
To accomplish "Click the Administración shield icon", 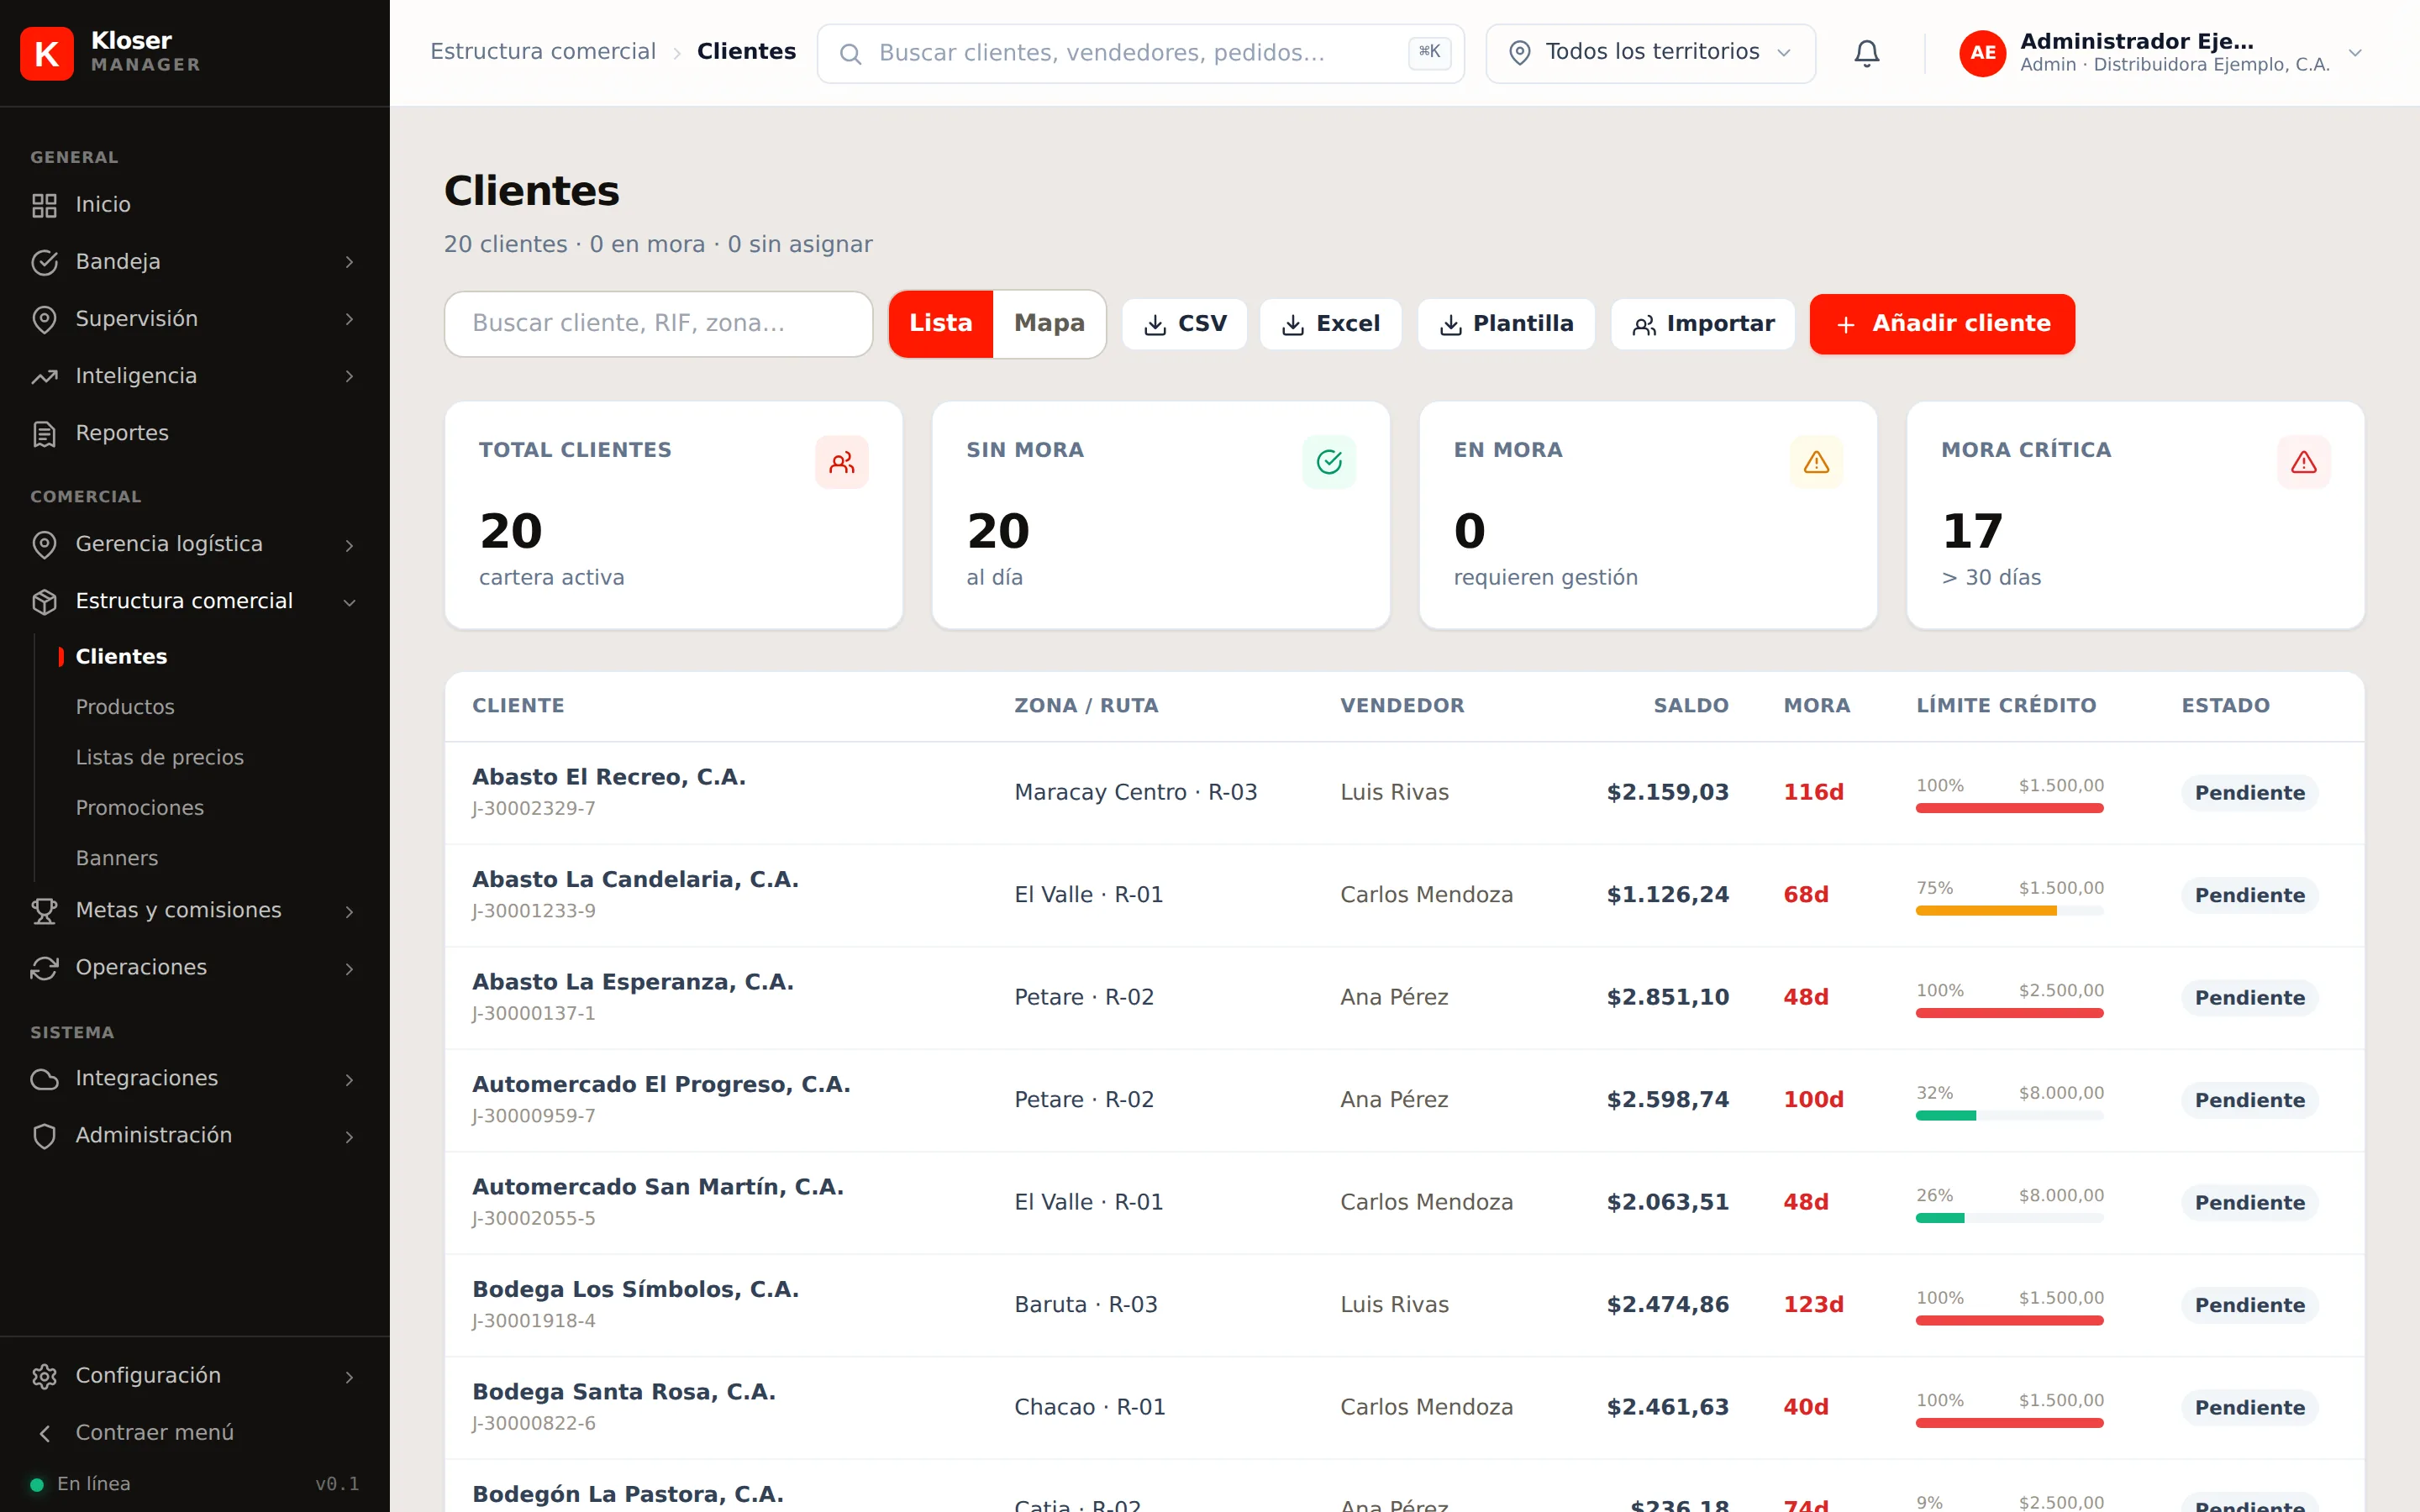I will pos(44,1136).
